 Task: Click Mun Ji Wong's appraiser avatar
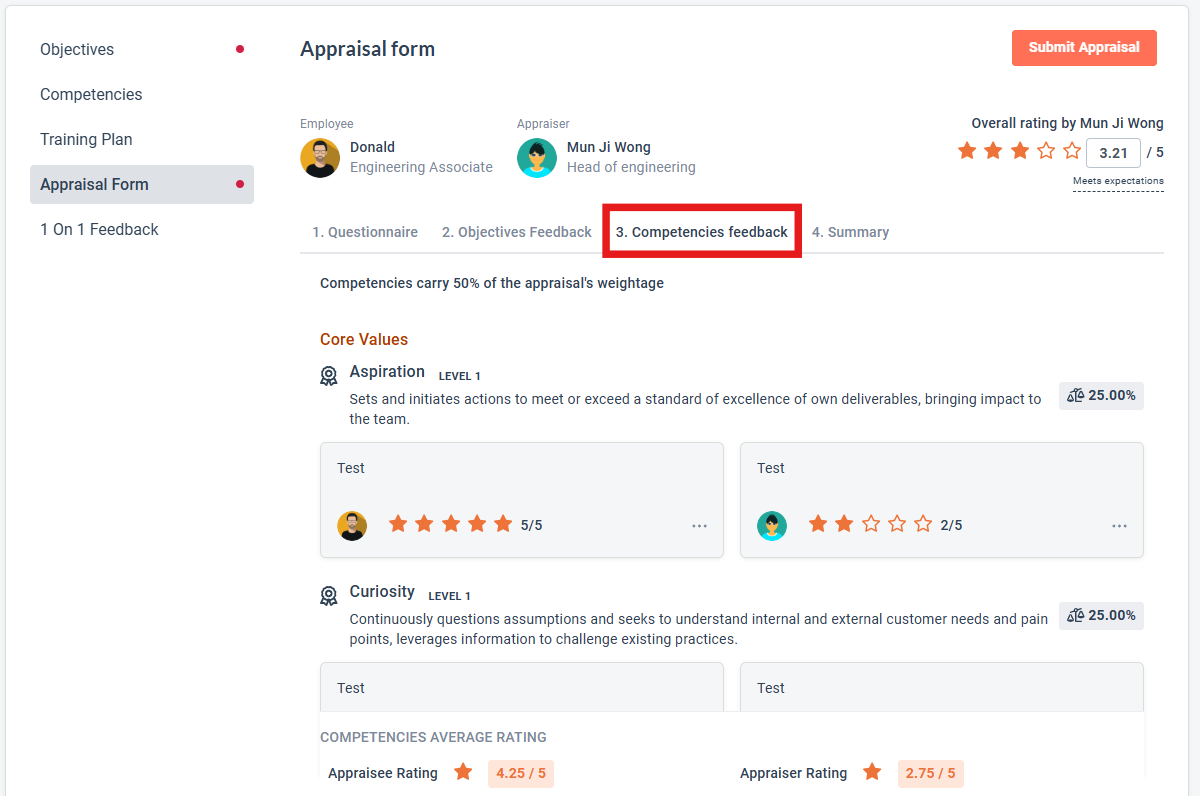537,158
